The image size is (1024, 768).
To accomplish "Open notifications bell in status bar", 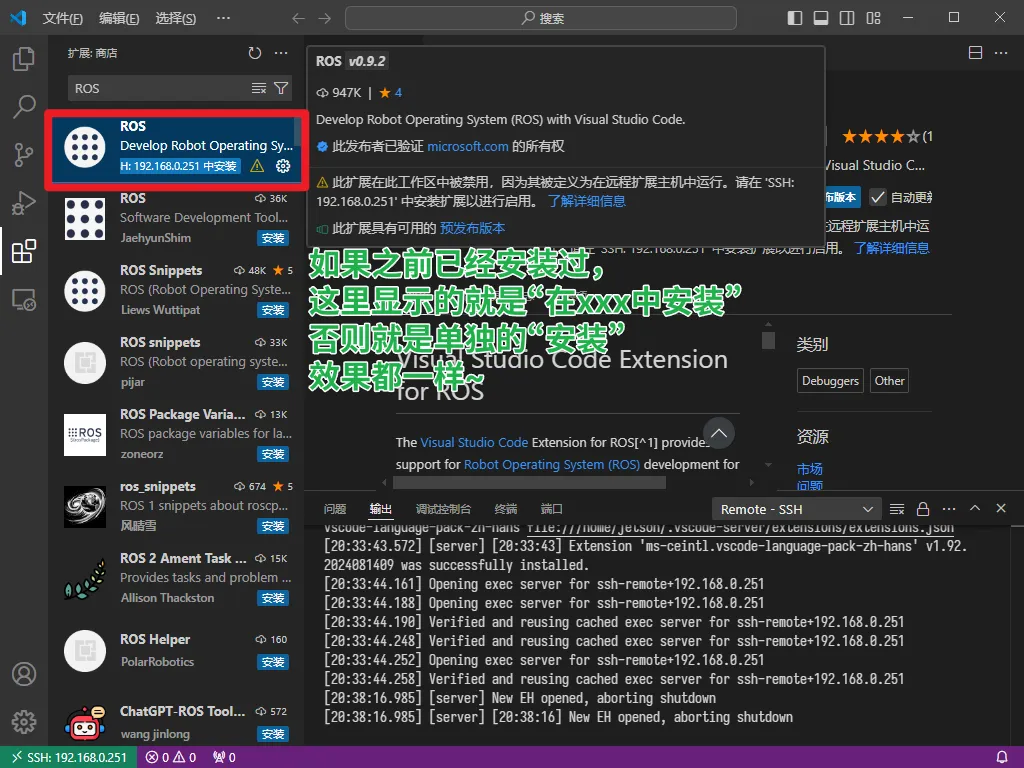I will (1002, 758).
